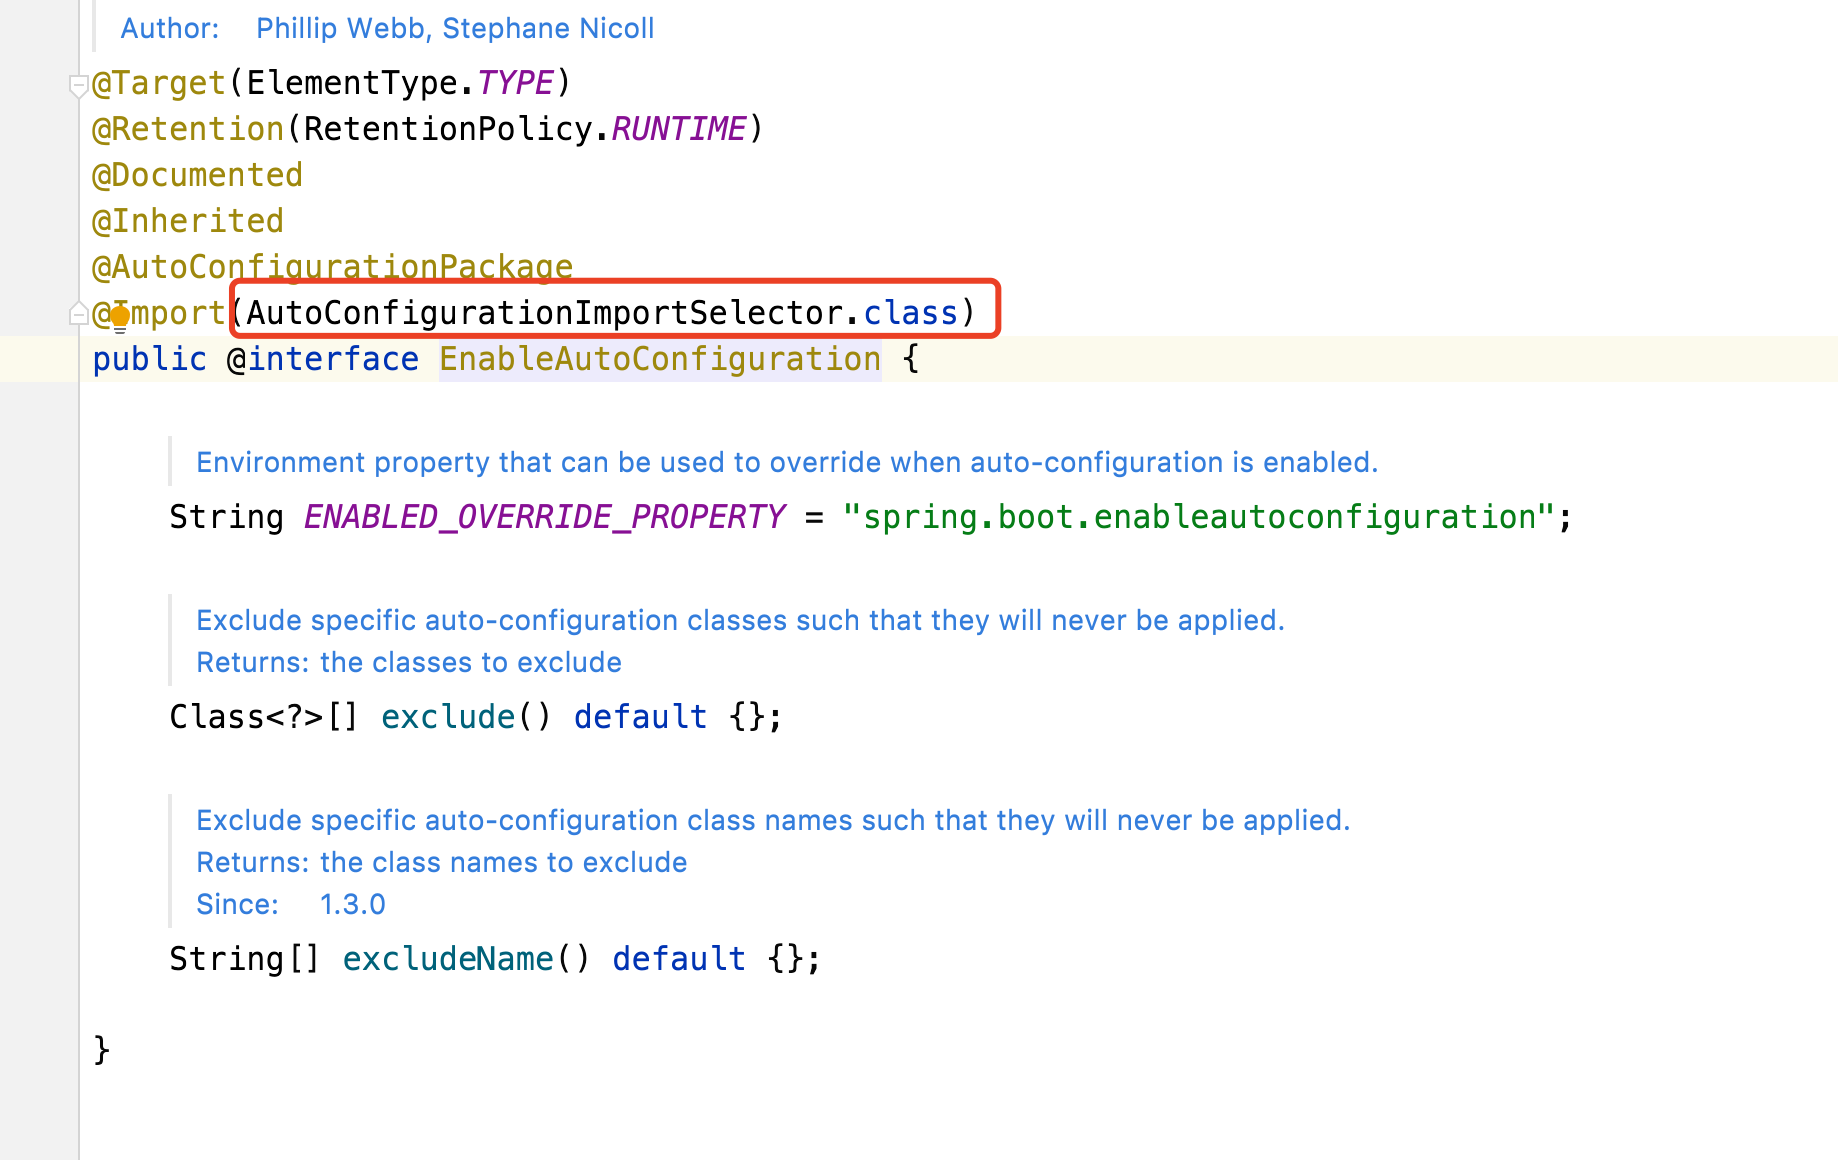Toggle the fold marker beside @Import
Image resolution: width=1838 pixels, height=1160 pixels.
pyautogui.click(x=78, y=314)
